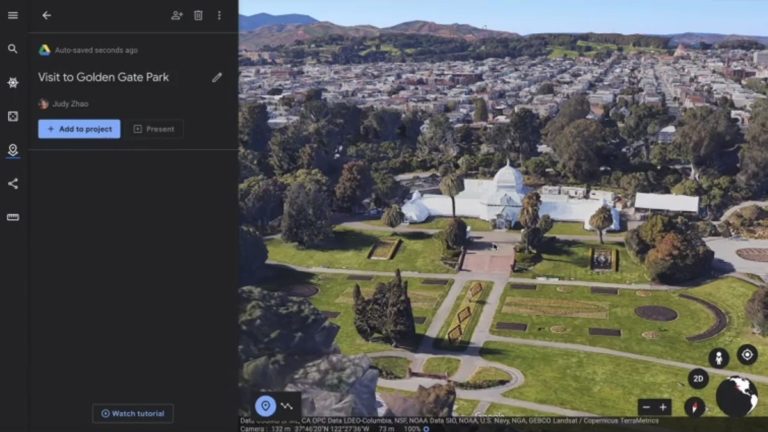Toggle the 2D view button
The height and width of the screenshot is (432, 768).
[697, 379]
